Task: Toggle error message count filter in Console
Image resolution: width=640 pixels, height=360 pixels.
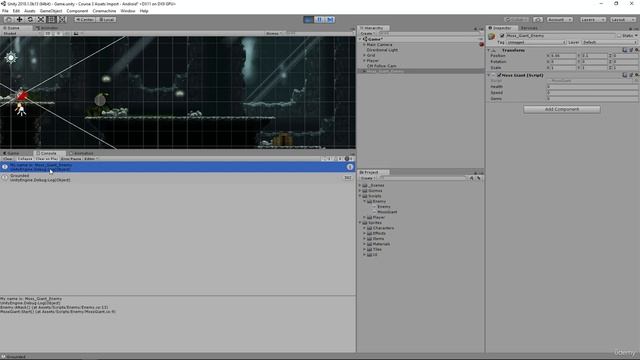Action: click(349, 159)
